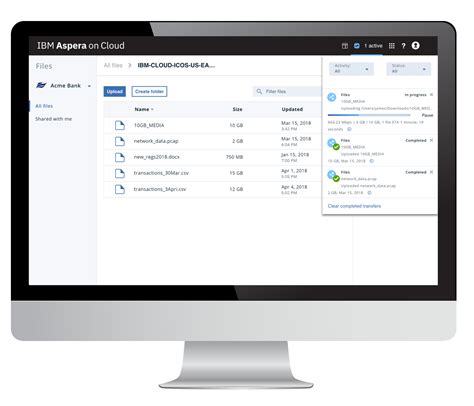Pause the in-progress 10GB_MEDIA upload
Screen dimensions: 474x406
(427, 115)
